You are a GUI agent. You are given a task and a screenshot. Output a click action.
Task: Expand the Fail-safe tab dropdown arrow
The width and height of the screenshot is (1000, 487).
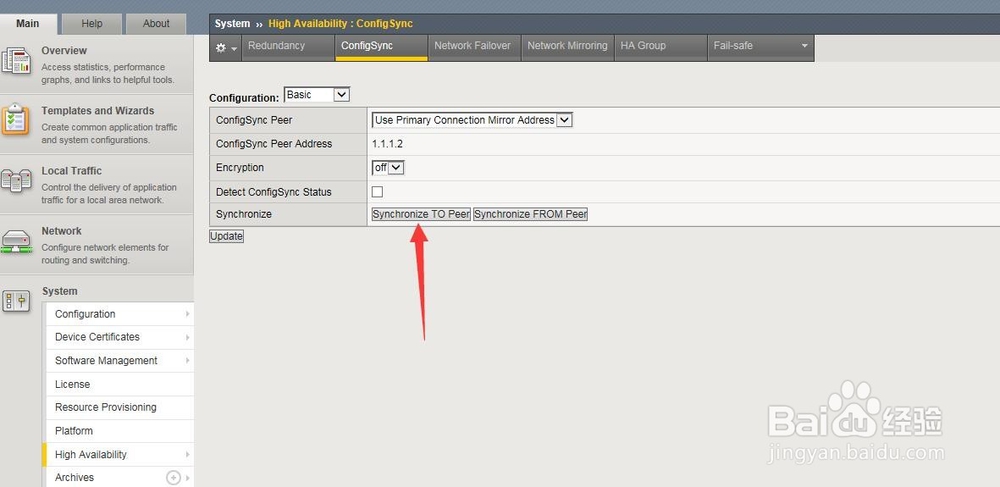804,46
